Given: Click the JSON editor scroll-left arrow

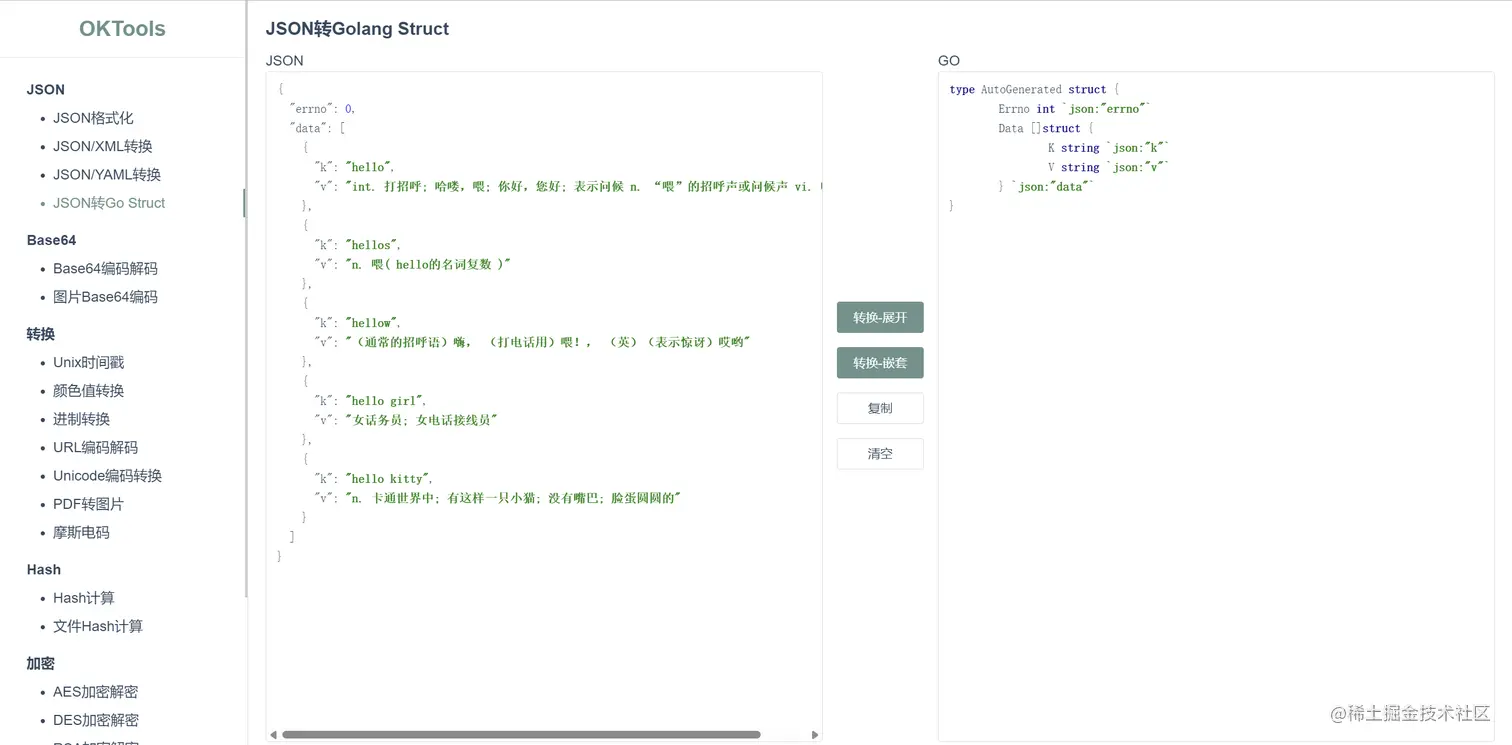Looking at the screenshot, I should (273, 735).
